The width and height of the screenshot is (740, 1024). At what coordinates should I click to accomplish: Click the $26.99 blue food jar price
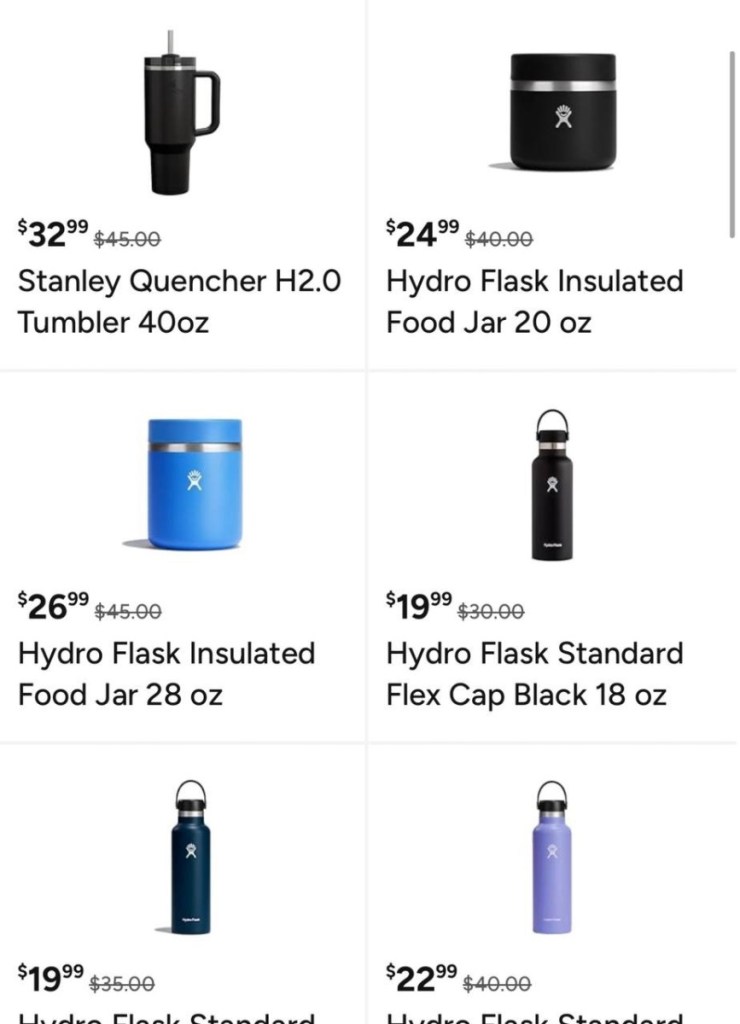coord(52,606)
